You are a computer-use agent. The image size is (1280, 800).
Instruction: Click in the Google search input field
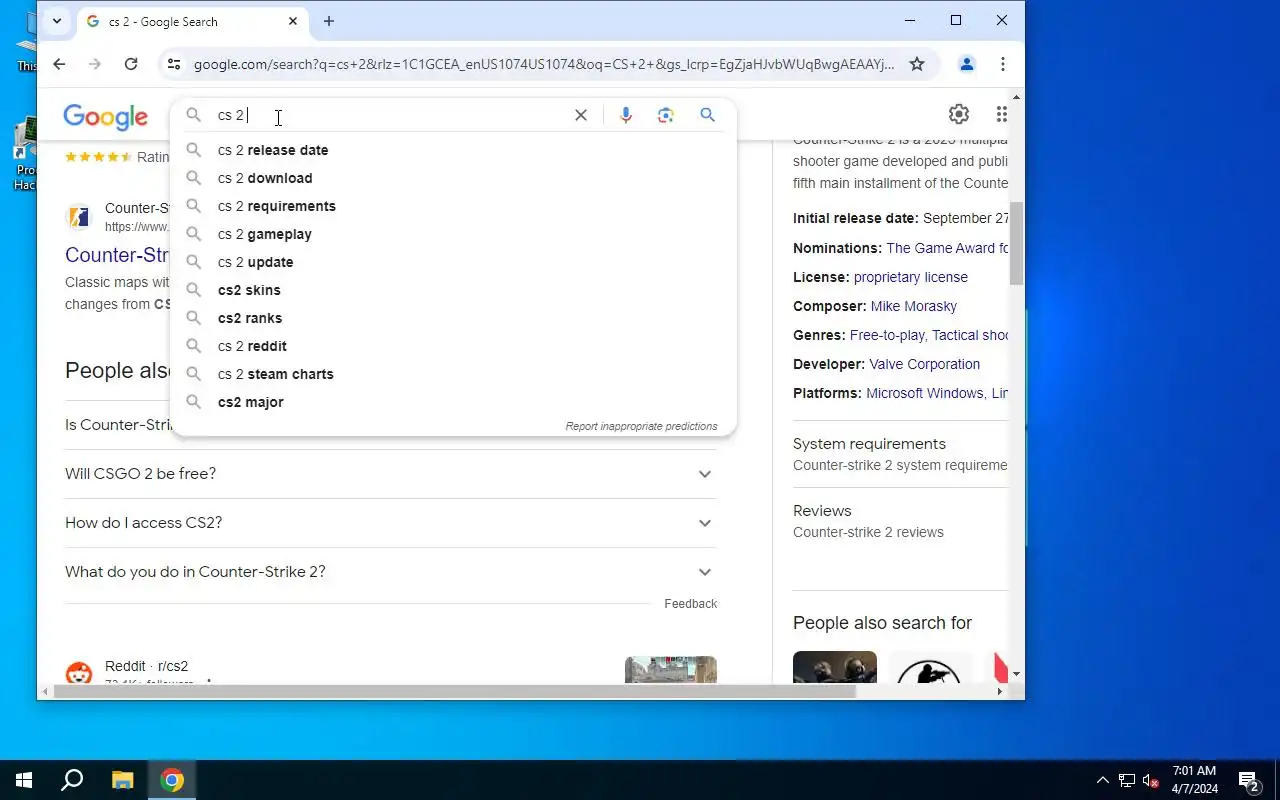[x=390, y=115]
